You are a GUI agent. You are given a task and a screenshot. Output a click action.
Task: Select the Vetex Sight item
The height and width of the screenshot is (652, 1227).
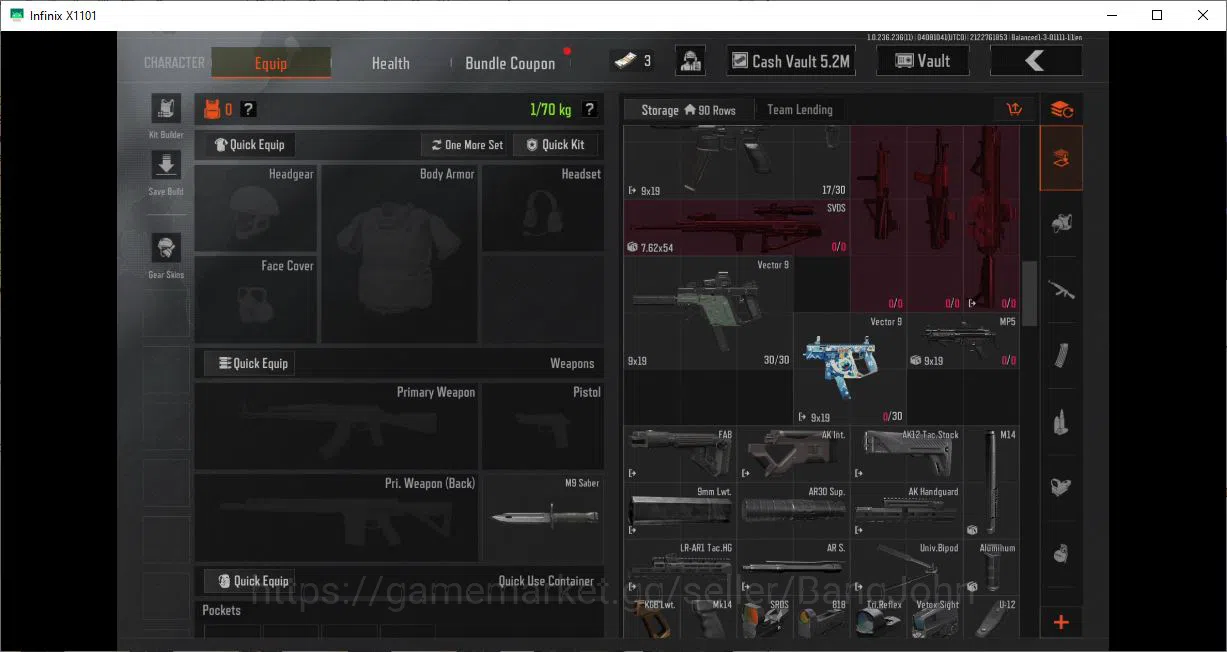(935, 617)
